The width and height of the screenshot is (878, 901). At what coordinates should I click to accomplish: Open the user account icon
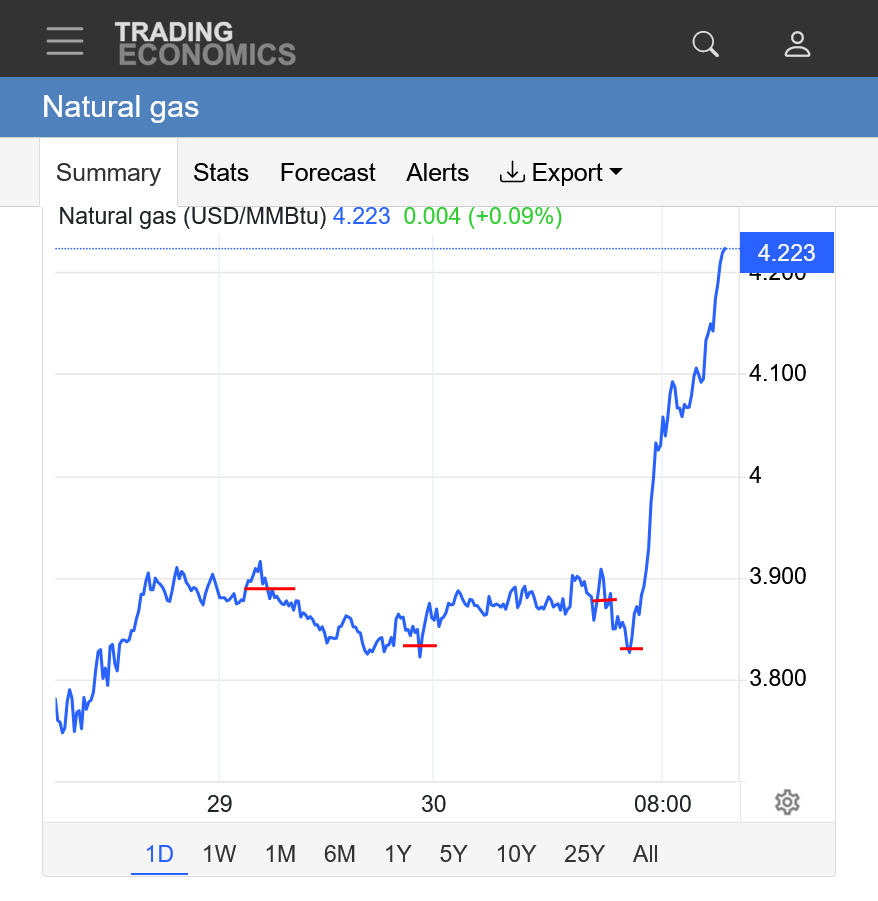(x=797, y=44)
